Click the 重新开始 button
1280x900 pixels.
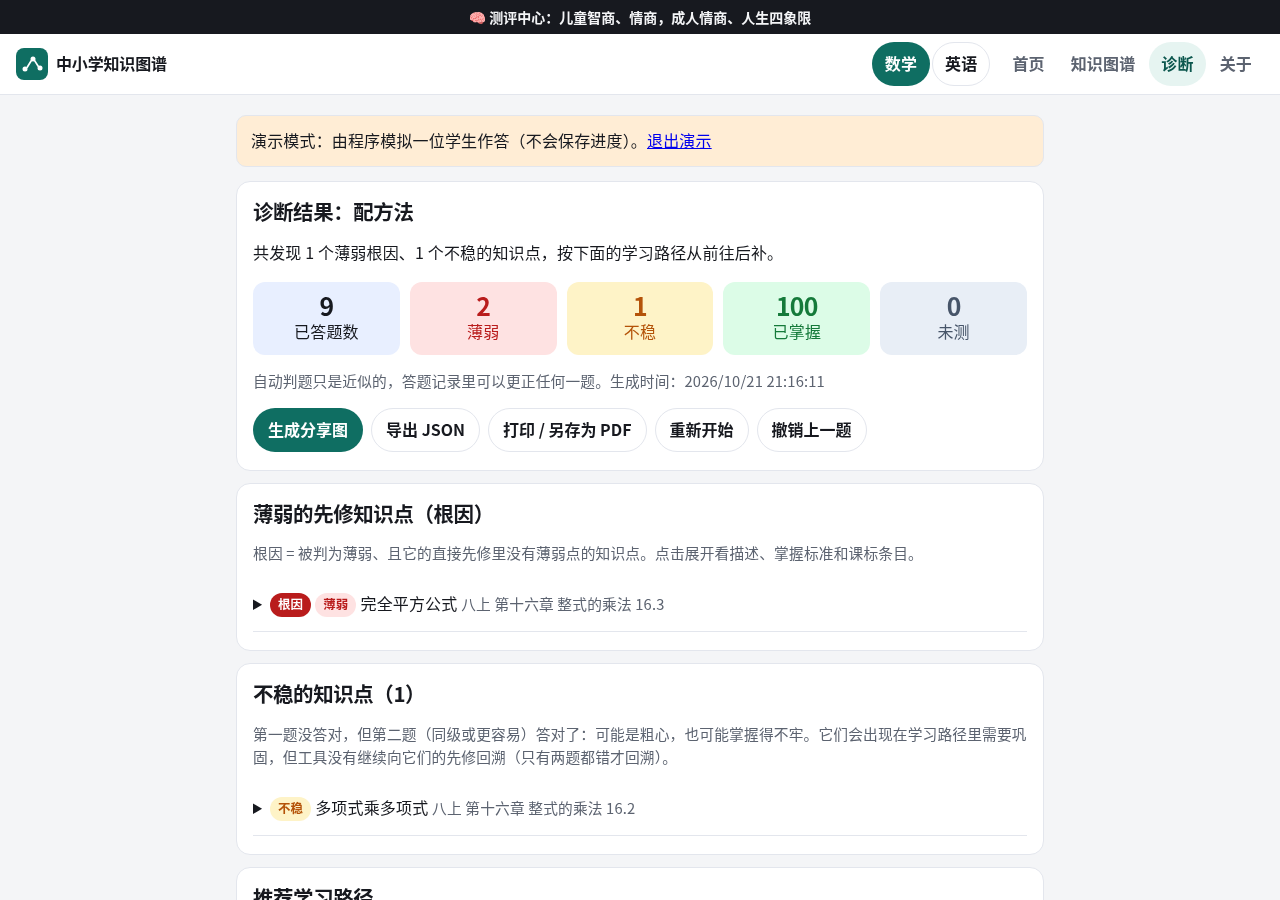(701, 430)
